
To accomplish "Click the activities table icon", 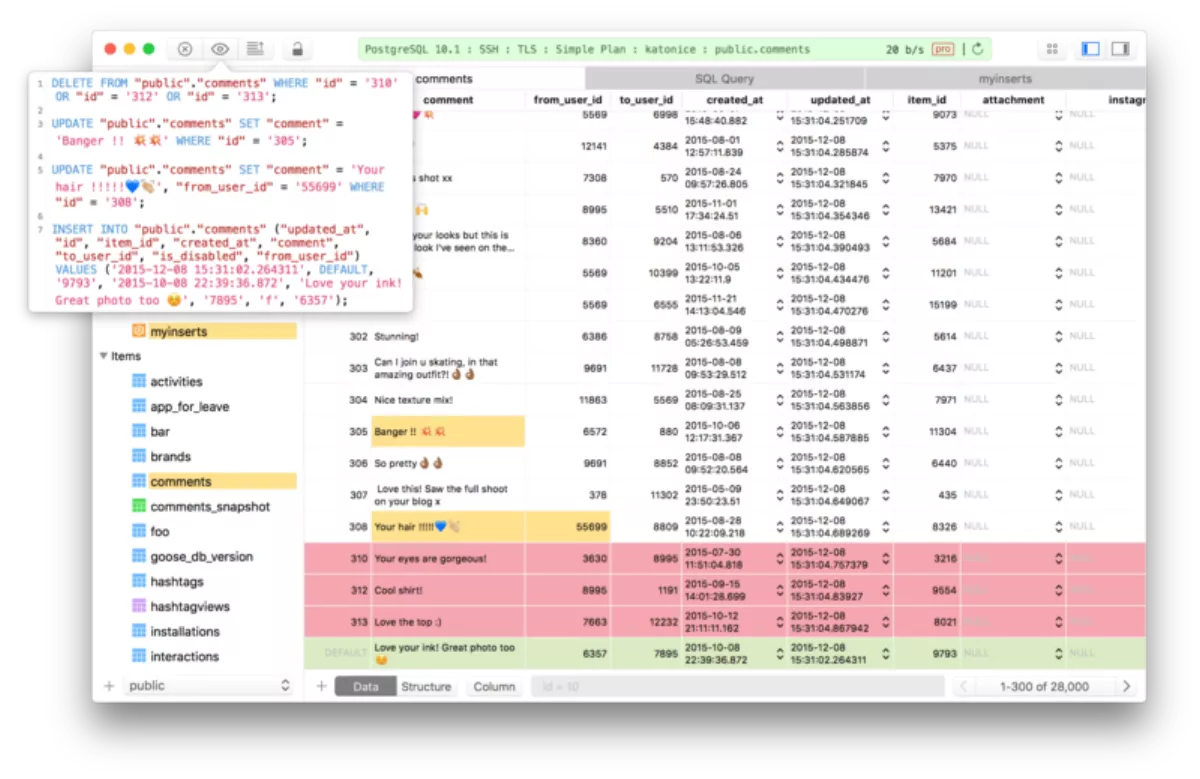I will click(x=139, y=381).
